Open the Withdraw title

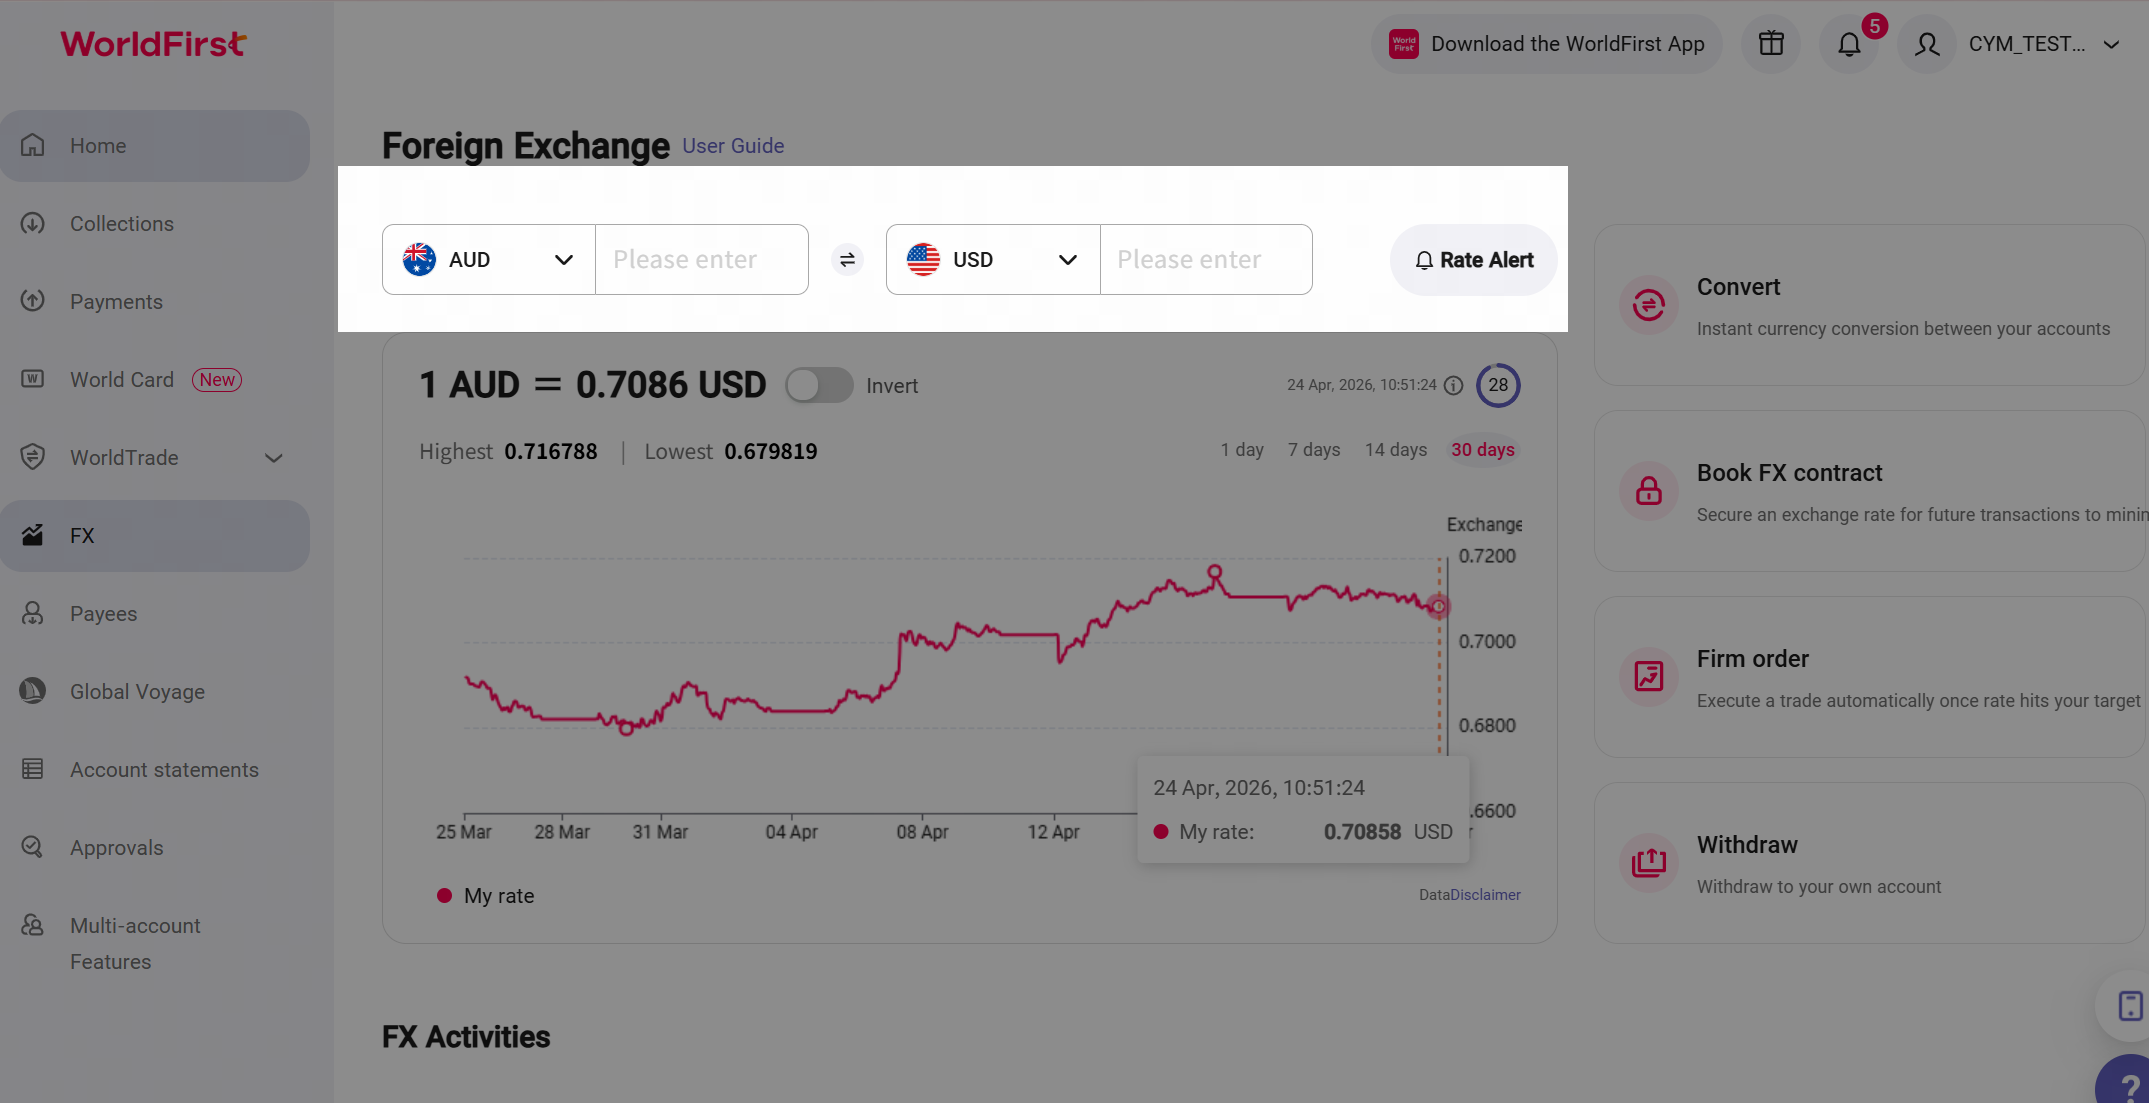1748,845
